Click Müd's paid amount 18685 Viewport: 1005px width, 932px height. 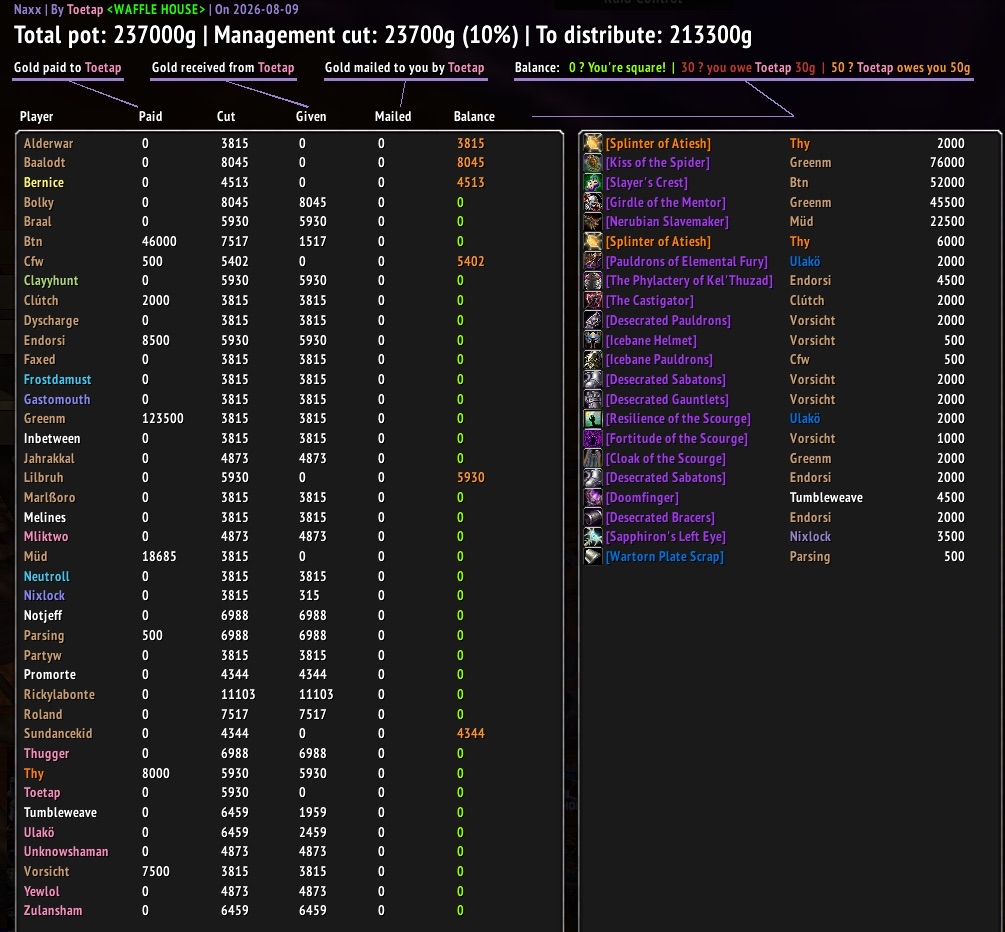tap(159, 556)
